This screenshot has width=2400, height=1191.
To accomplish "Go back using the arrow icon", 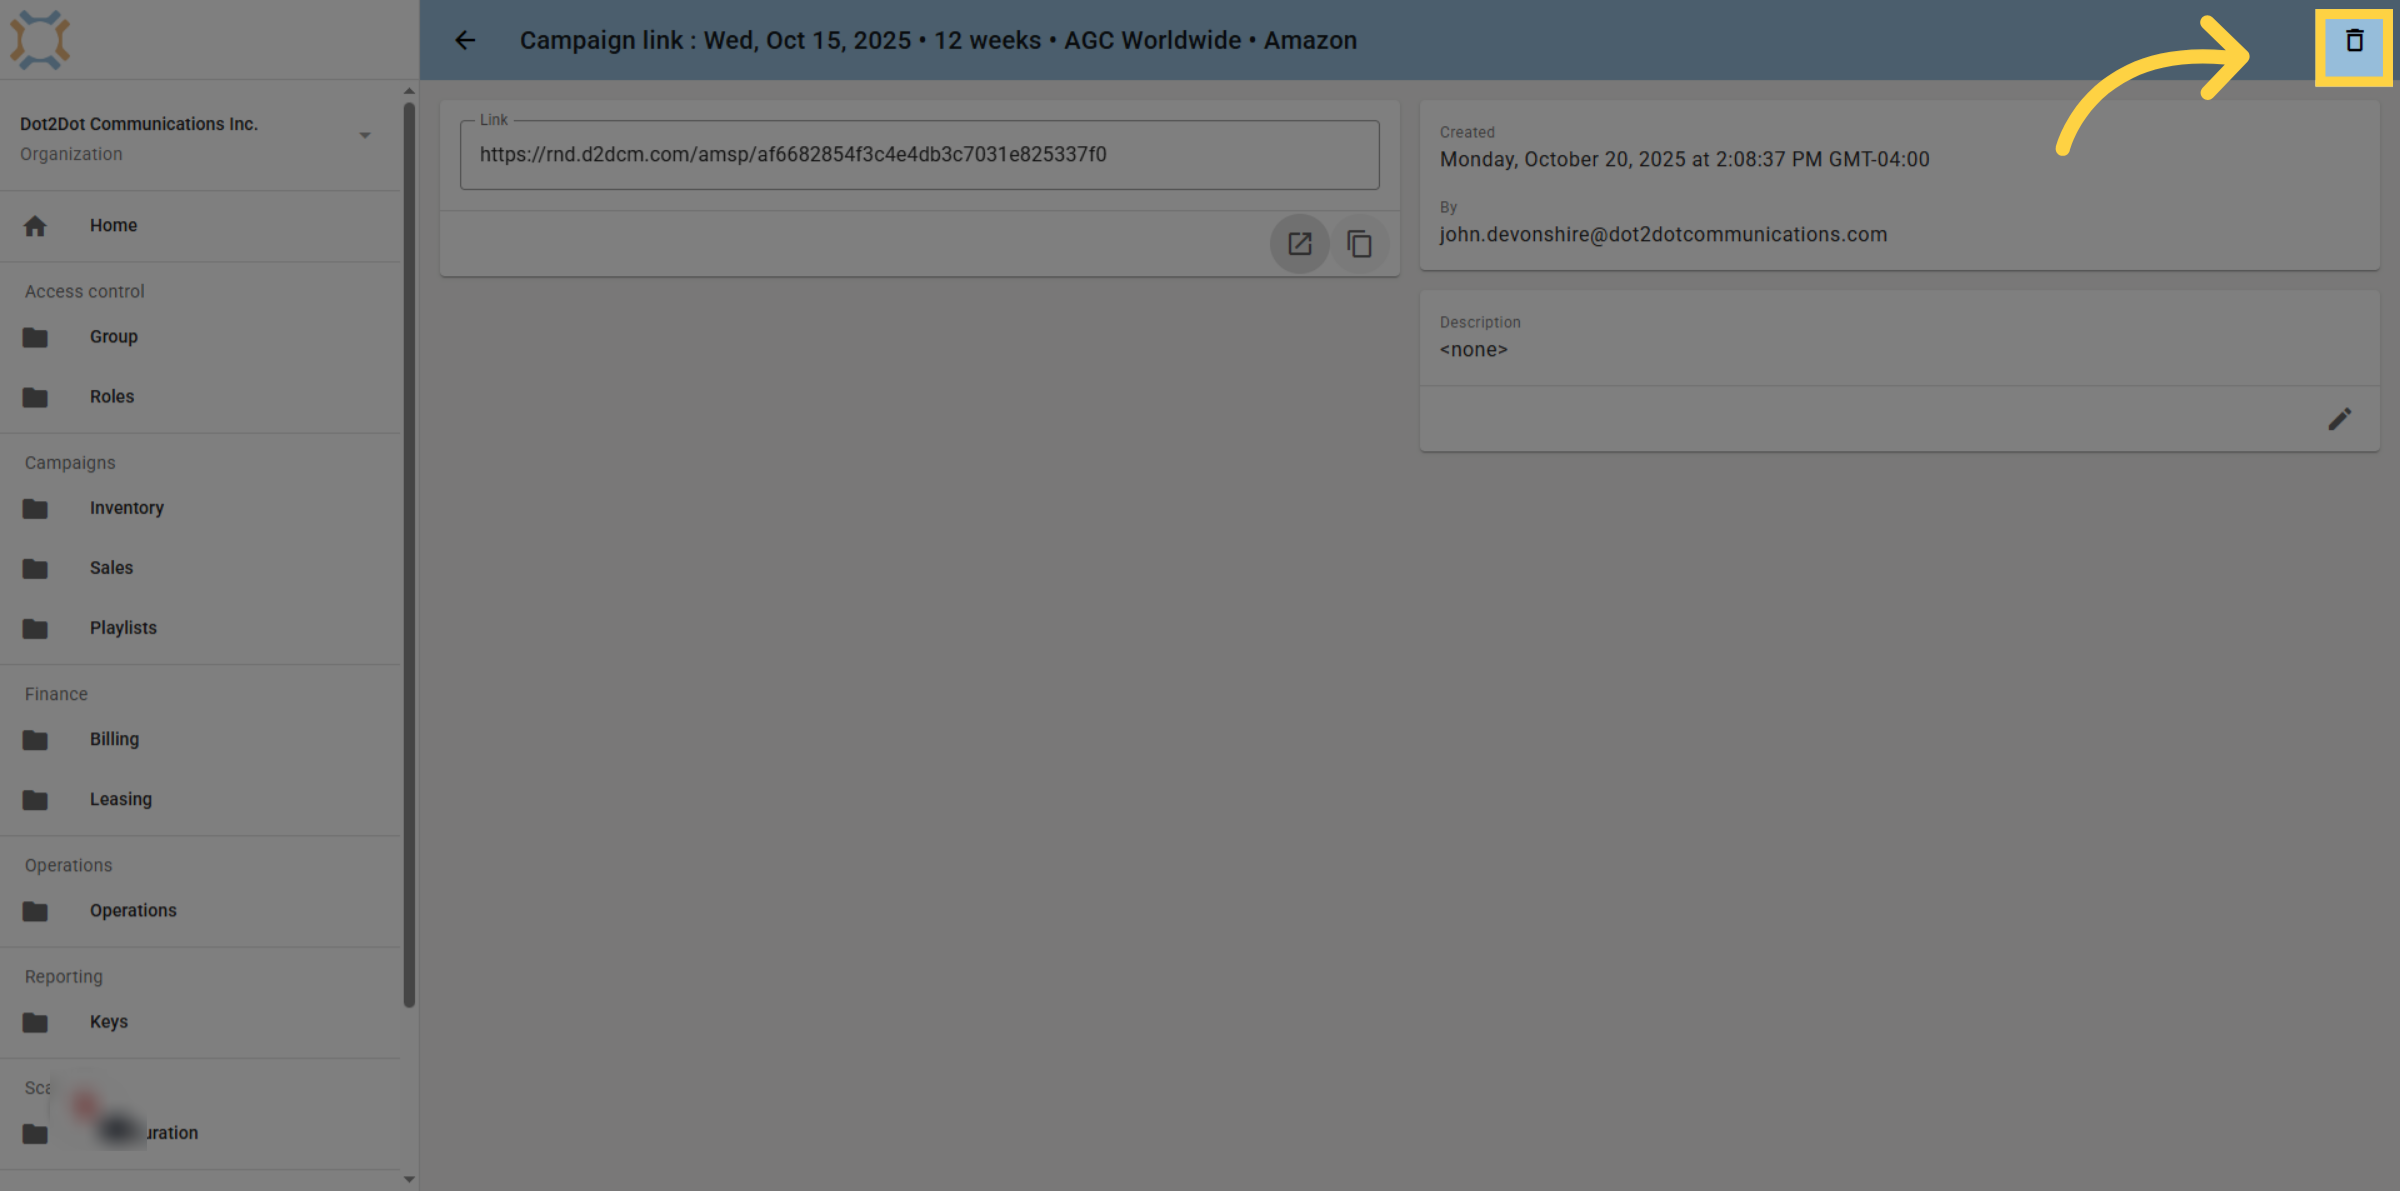I will tap(465, 40).
